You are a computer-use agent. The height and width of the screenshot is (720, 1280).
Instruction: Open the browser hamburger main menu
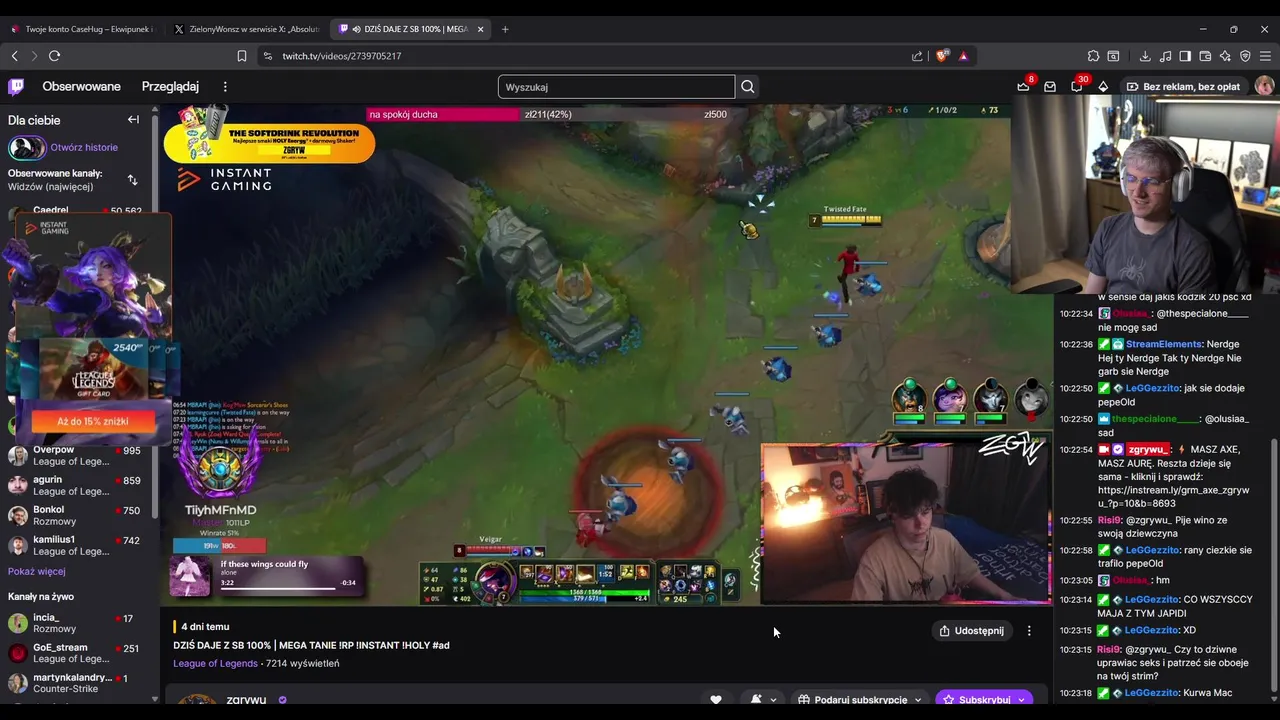point(1266,56)
